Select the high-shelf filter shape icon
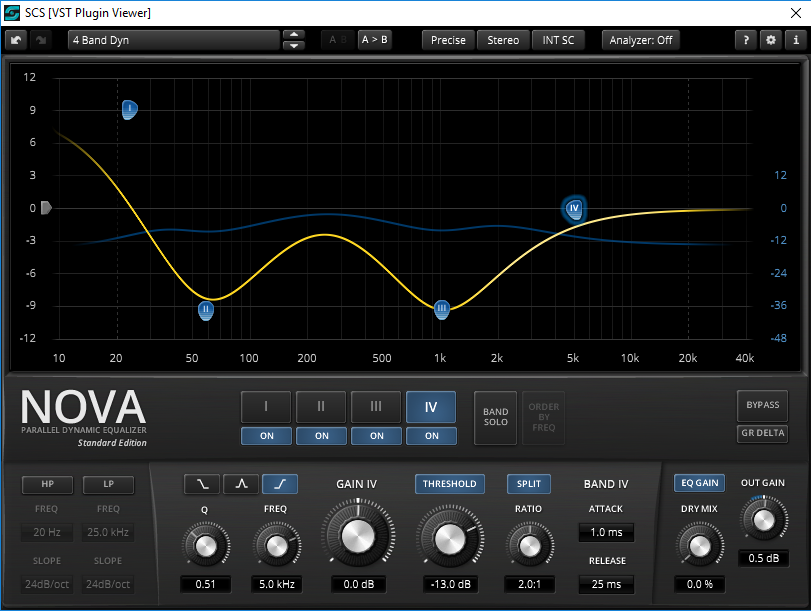This screenshot has width=811, height=611. coord(280,484)
